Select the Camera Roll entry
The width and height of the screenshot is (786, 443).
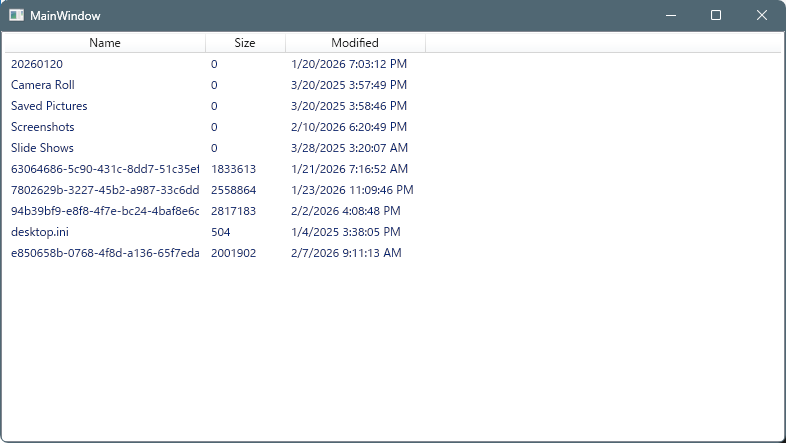[42, 85]
